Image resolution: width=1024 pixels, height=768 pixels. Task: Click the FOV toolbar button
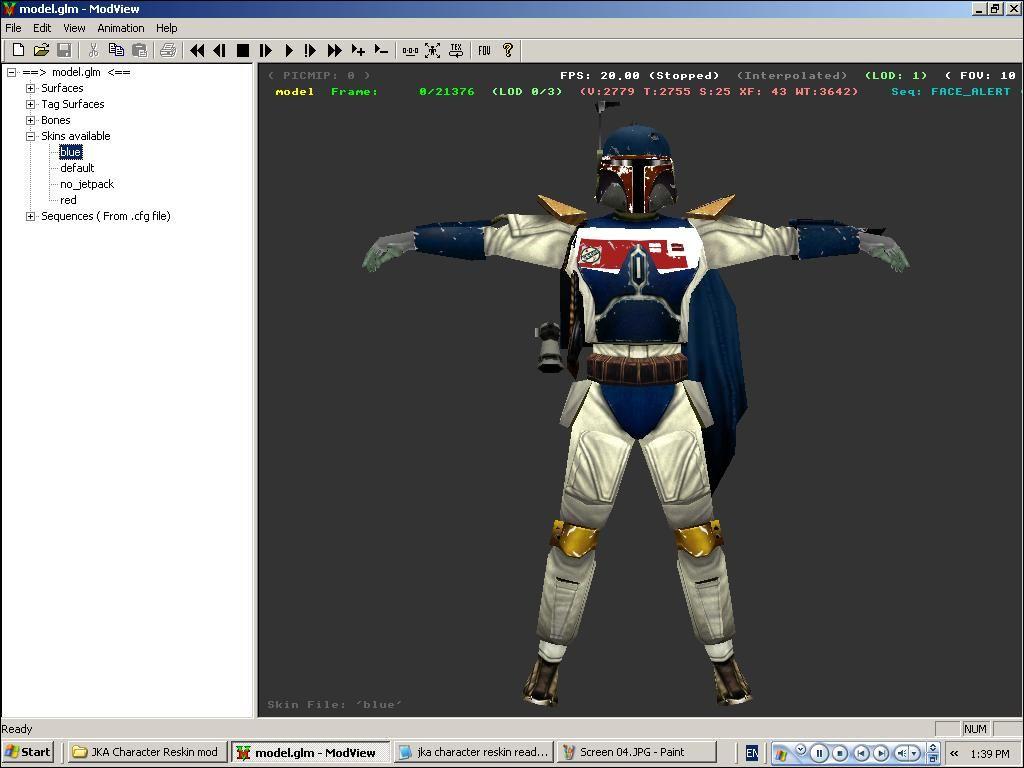pos(484,50)
